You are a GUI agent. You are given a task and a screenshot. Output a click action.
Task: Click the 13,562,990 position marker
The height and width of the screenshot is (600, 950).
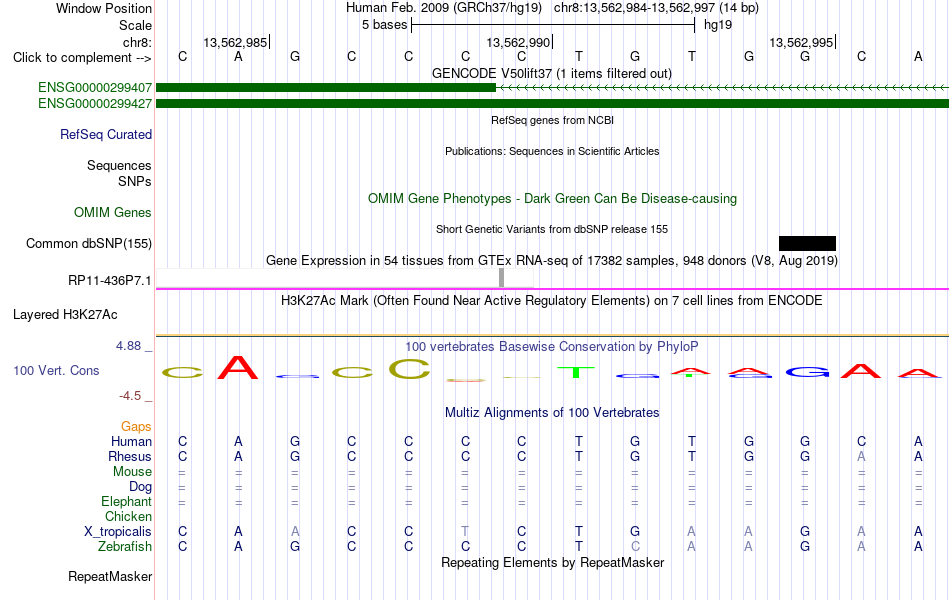tap(520, 42)
